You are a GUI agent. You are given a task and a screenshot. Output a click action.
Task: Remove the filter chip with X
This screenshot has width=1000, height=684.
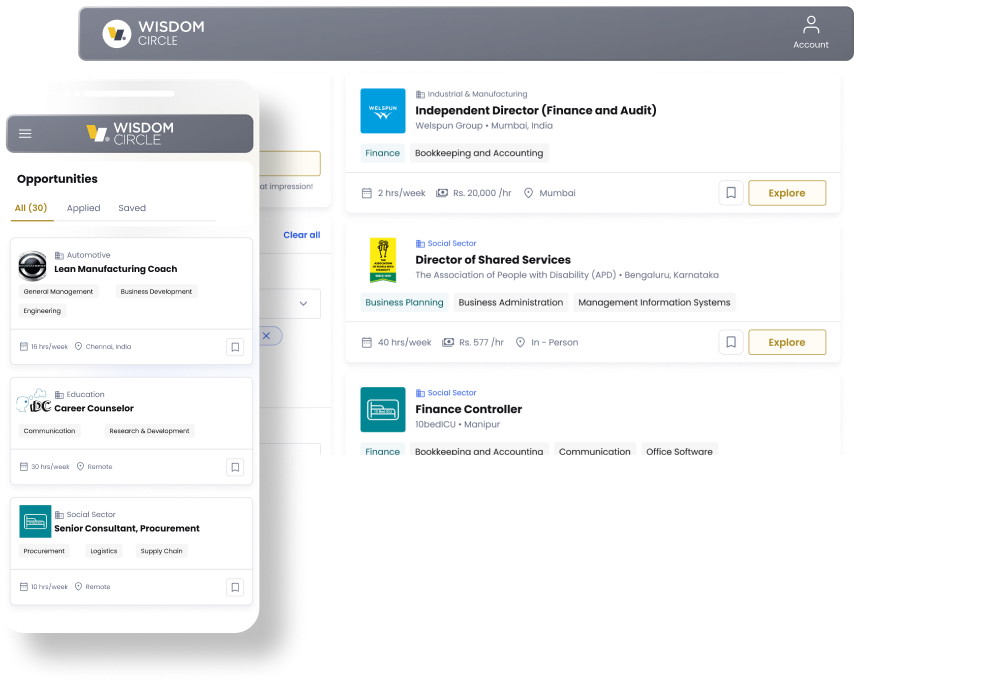click(x=267, y=336)
